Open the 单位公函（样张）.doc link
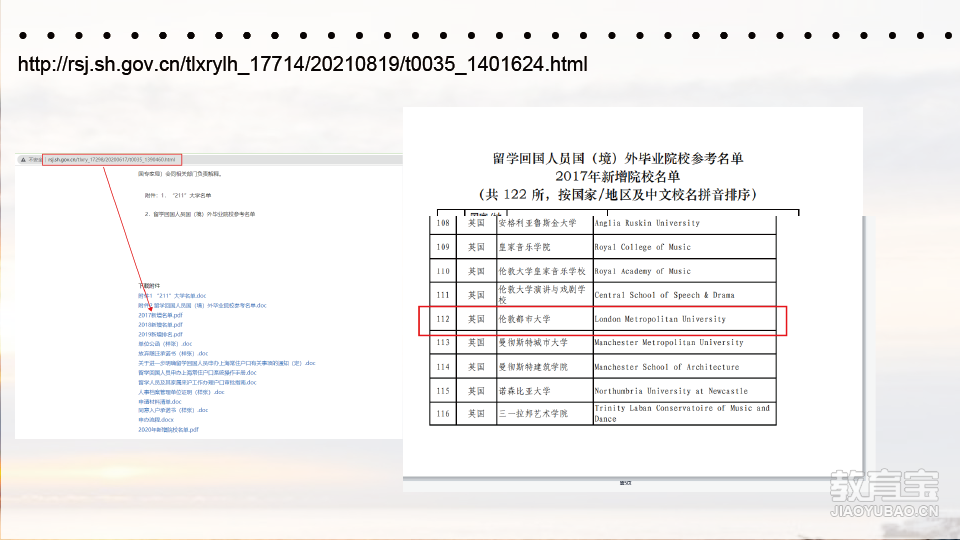Image resolution: width=960 pixels, height=540 pixels. click(x=165, y=344)
